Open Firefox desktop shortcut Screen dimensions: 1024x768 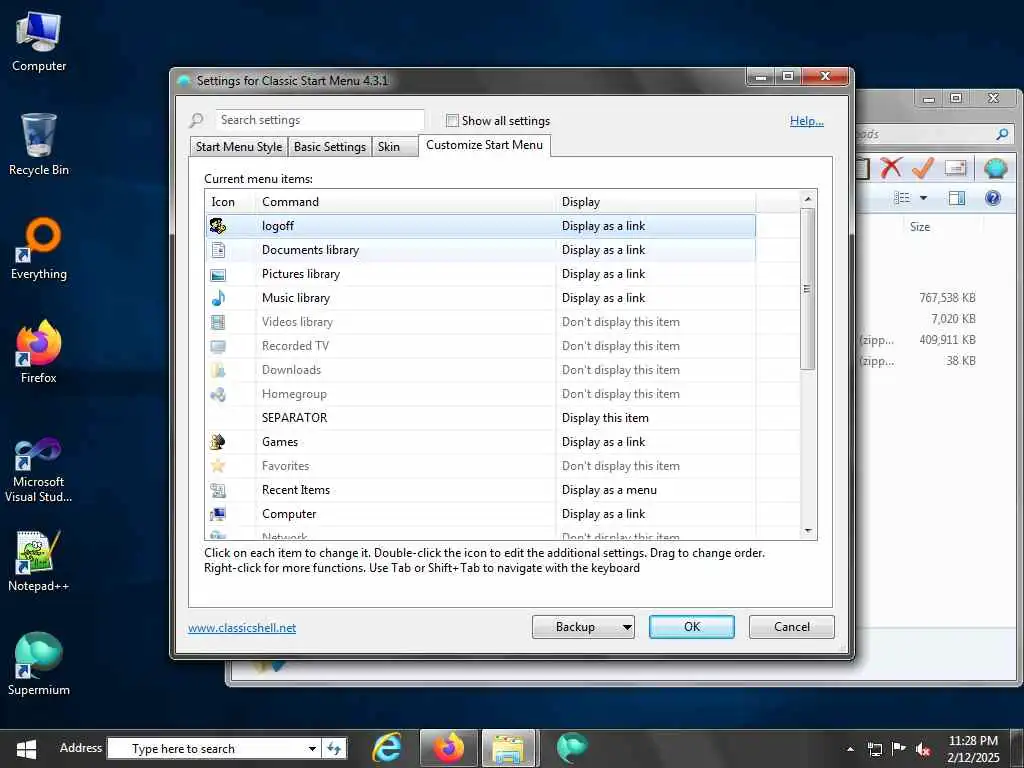[x=39, y=352]
